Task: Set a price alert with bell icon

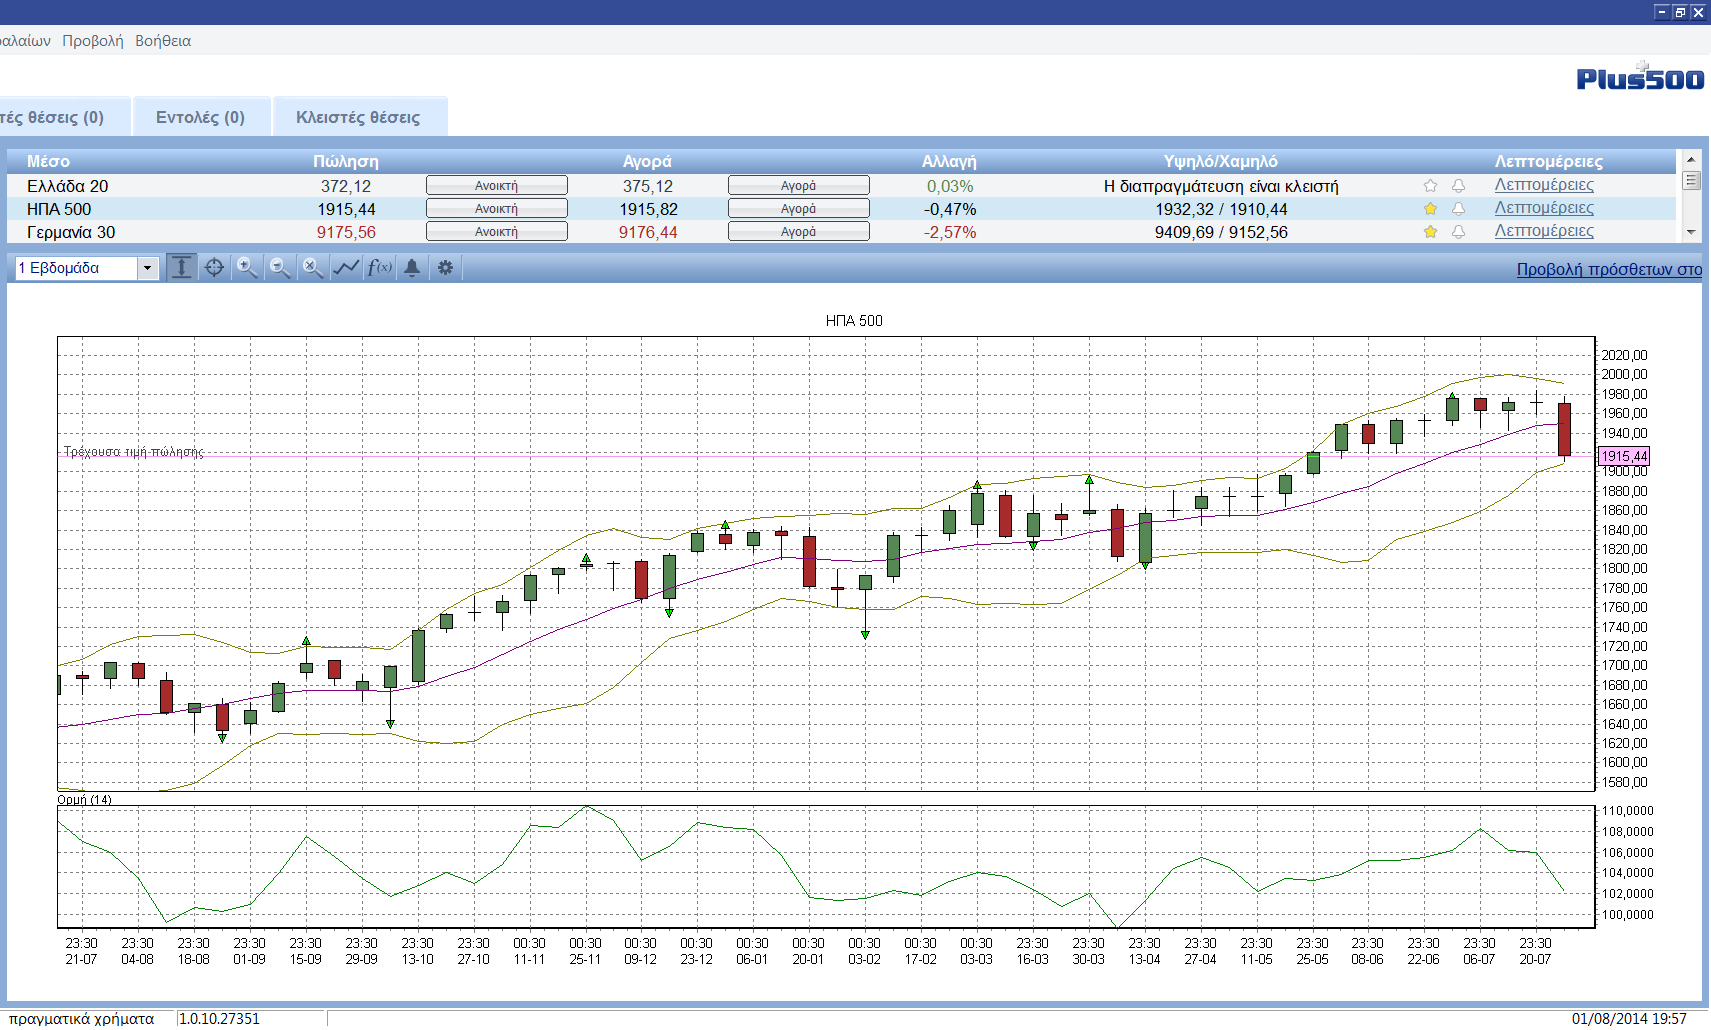Action: click(x=412, y=267)
